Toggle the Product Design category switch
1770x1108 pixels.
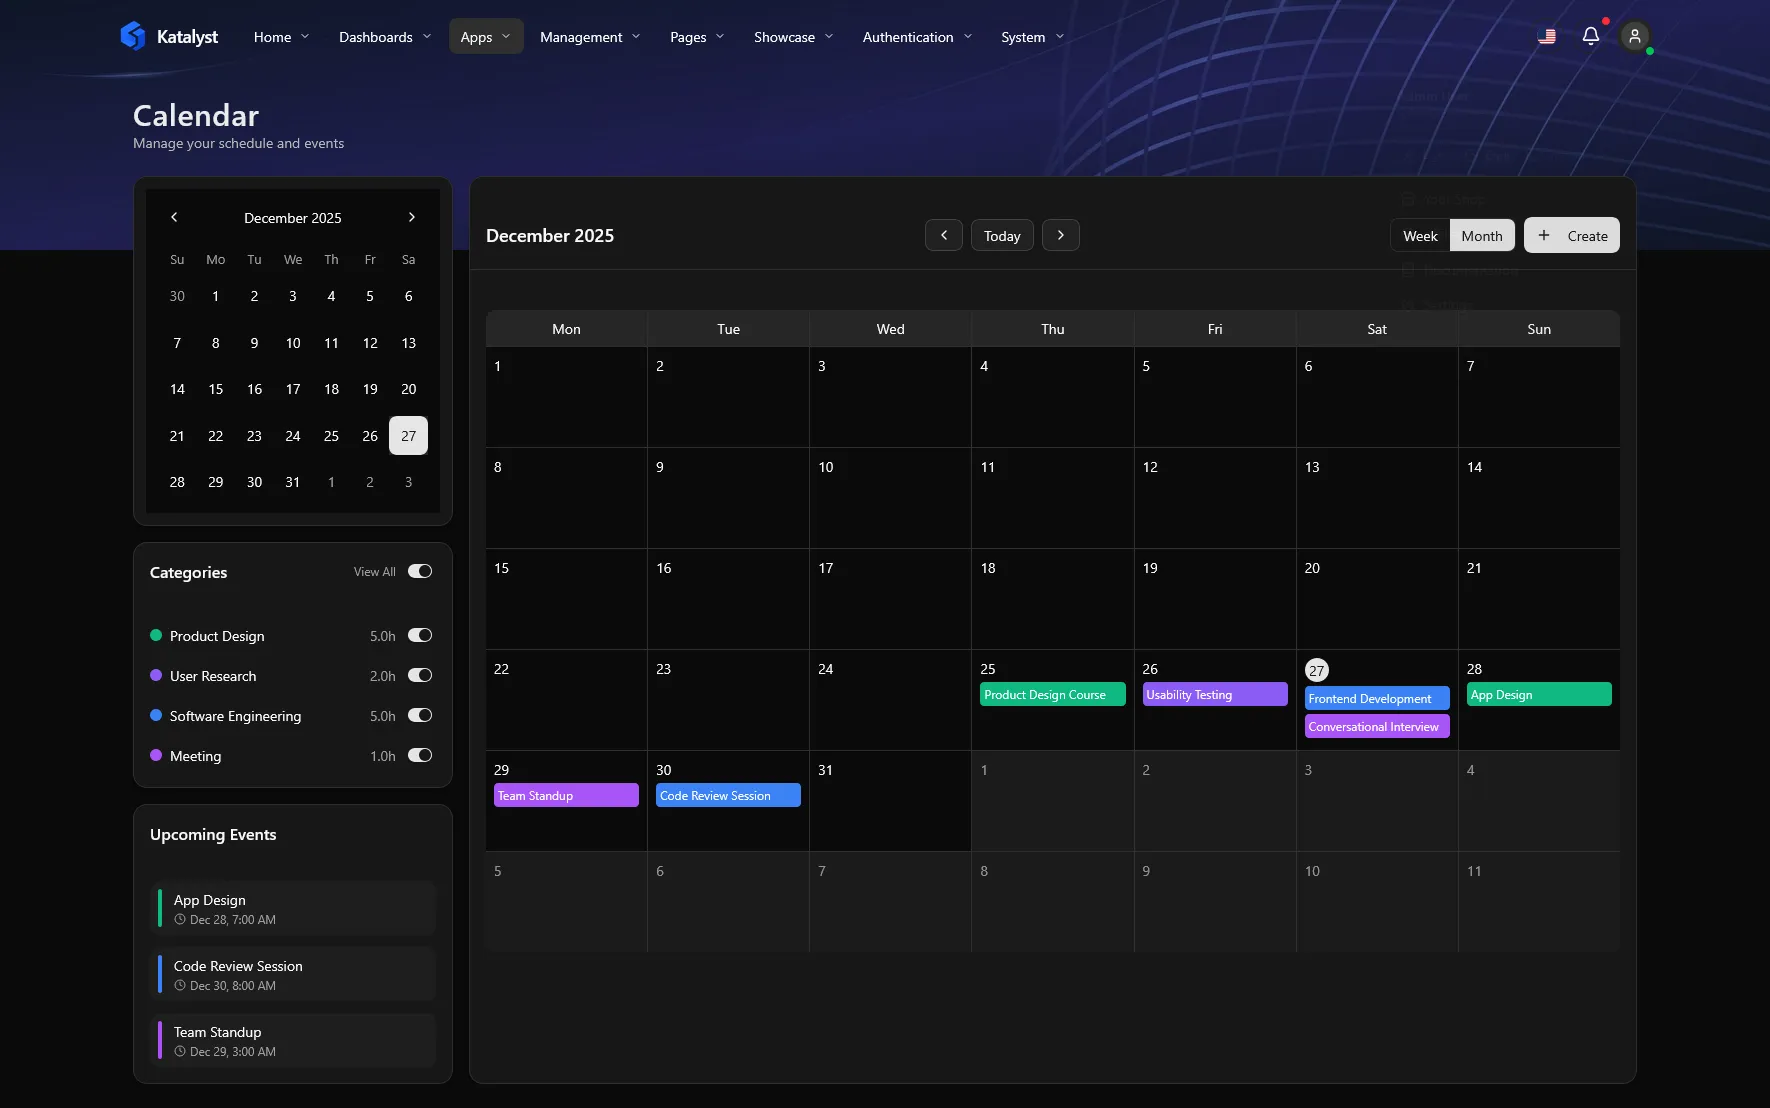pos(420,635)
